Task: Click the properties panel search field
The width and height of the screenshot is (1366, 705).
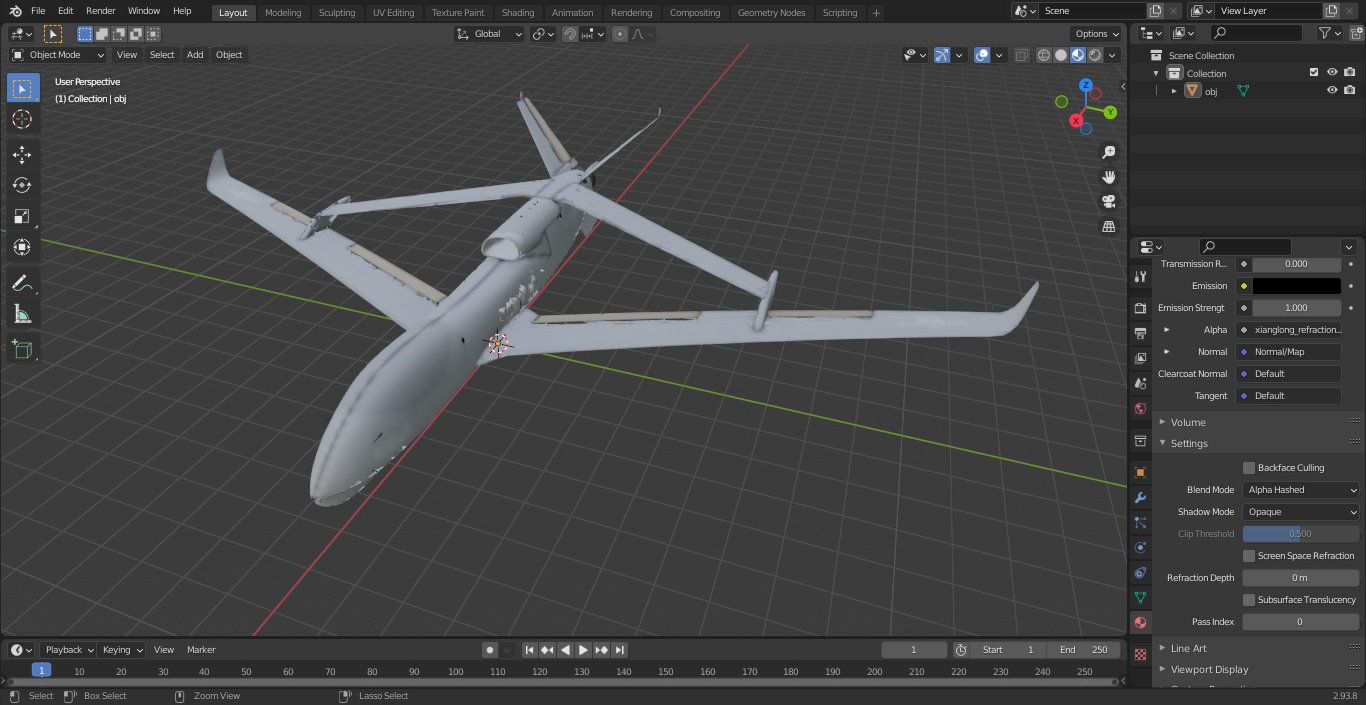Action: (1245, 247)
